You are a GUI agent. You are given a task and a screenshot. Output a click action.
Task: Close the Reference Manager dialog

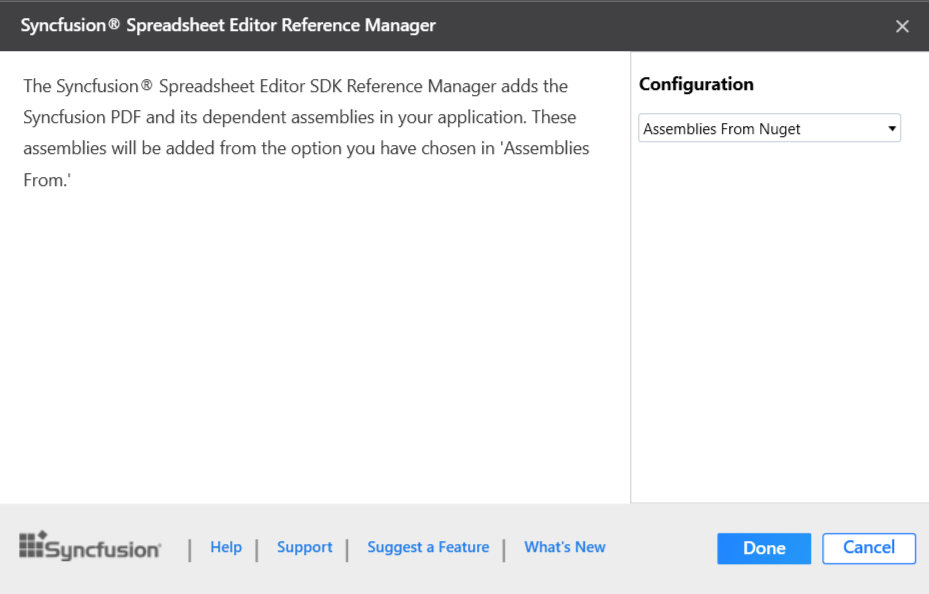tap(902, 26)
